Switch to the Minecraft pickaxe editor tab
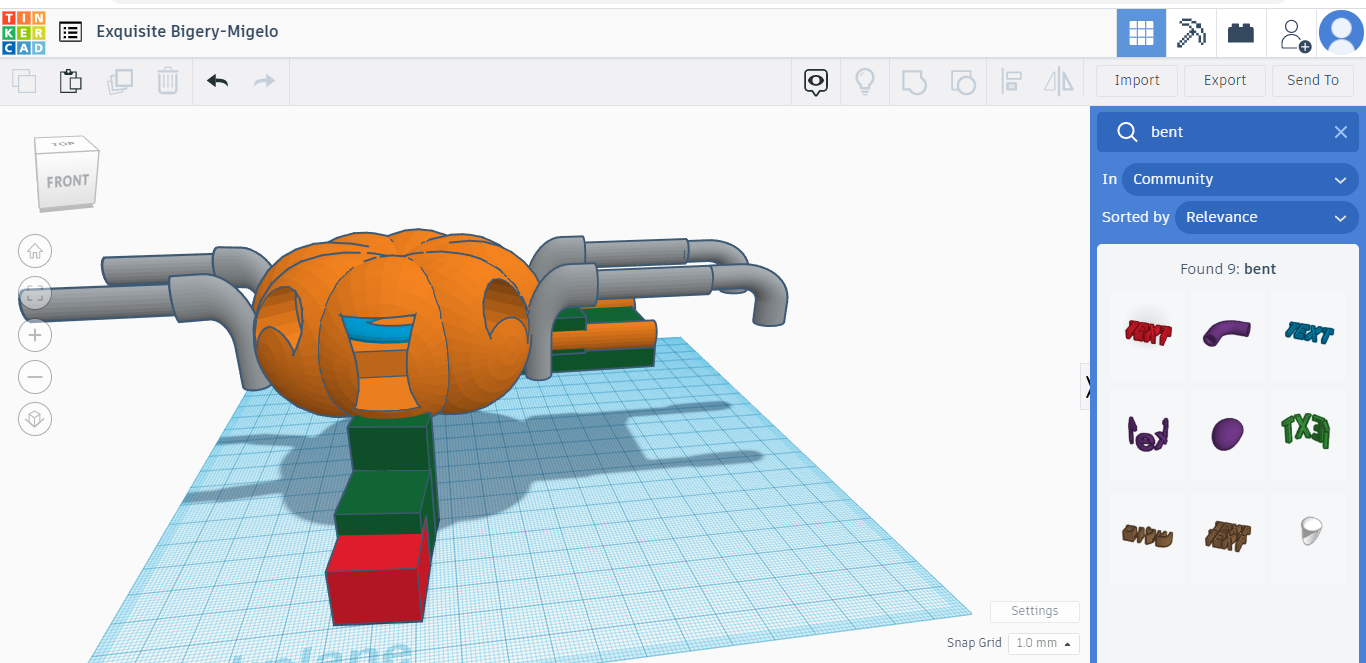 click(x=1190, y=32)
